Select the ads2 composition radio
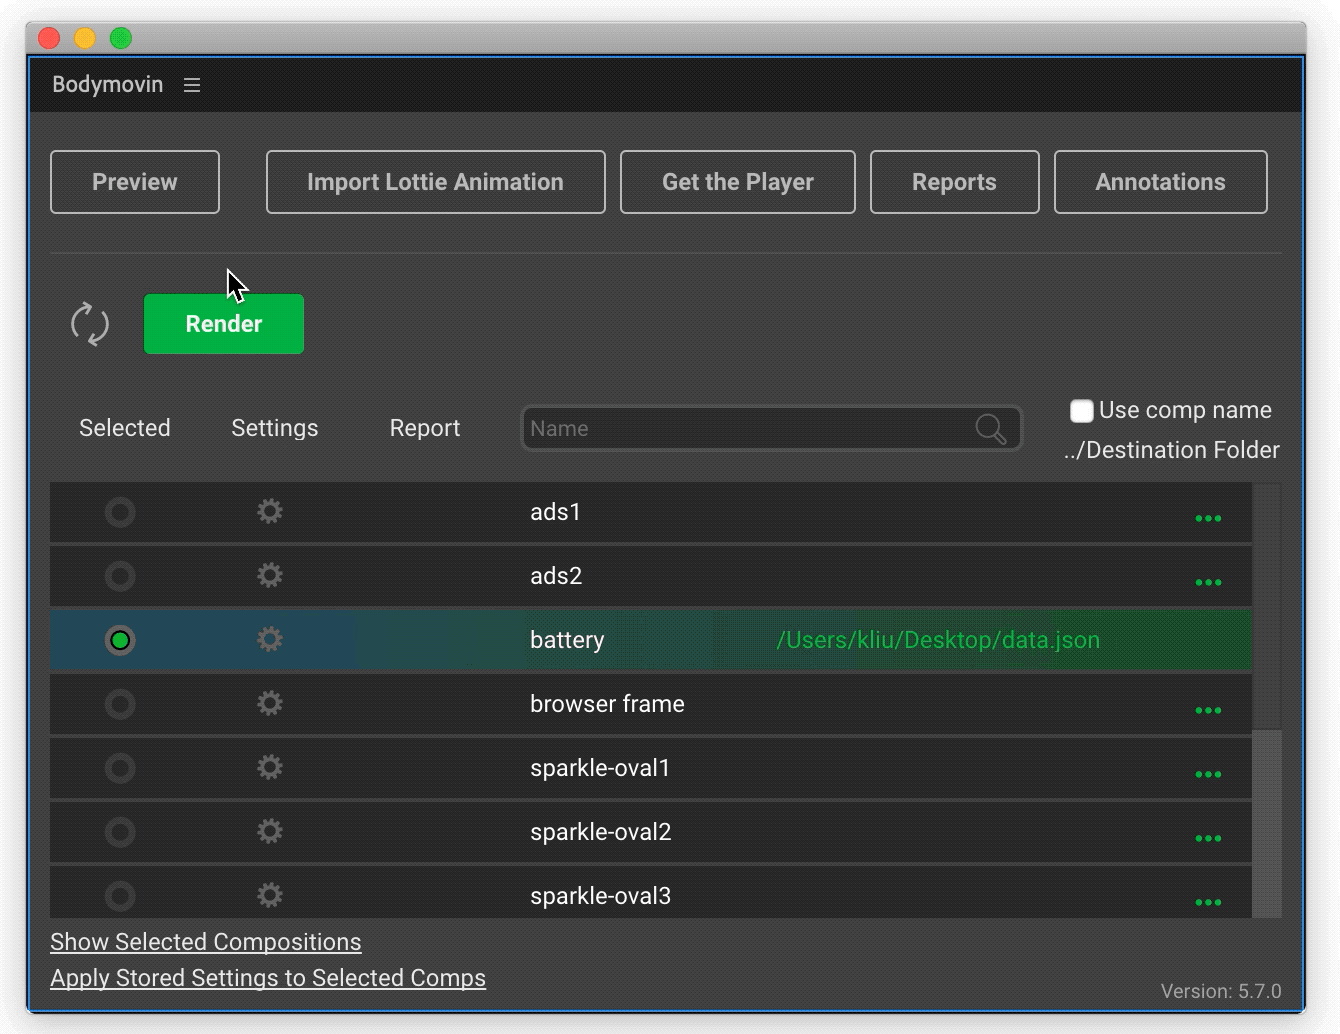 (120, 577)
